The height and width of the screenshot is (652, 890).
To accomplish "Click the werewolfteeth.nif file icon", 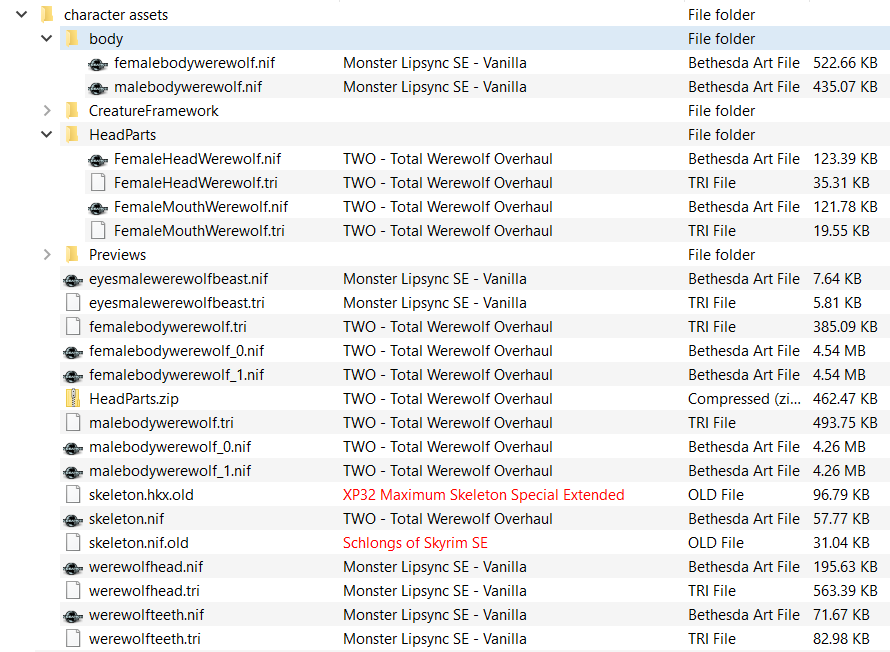I will click(x=73, y=616).
